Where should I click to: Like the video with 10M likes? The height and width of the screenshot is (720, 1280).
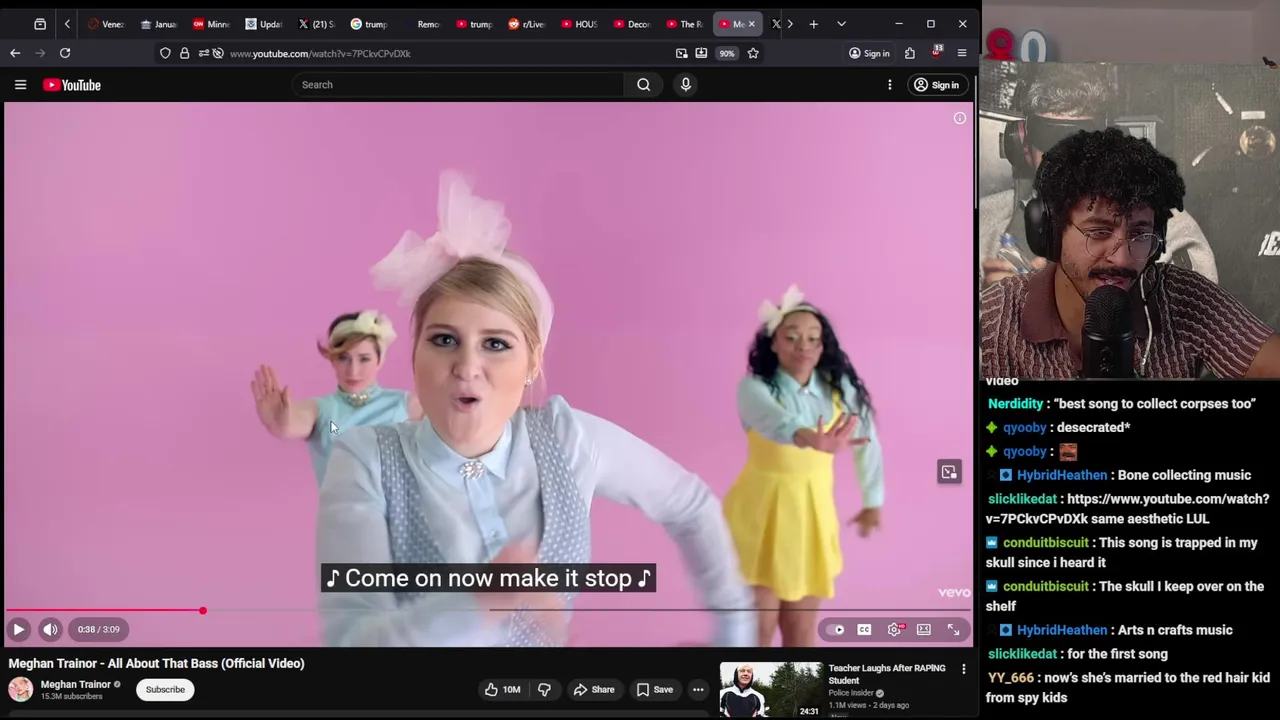503,689
